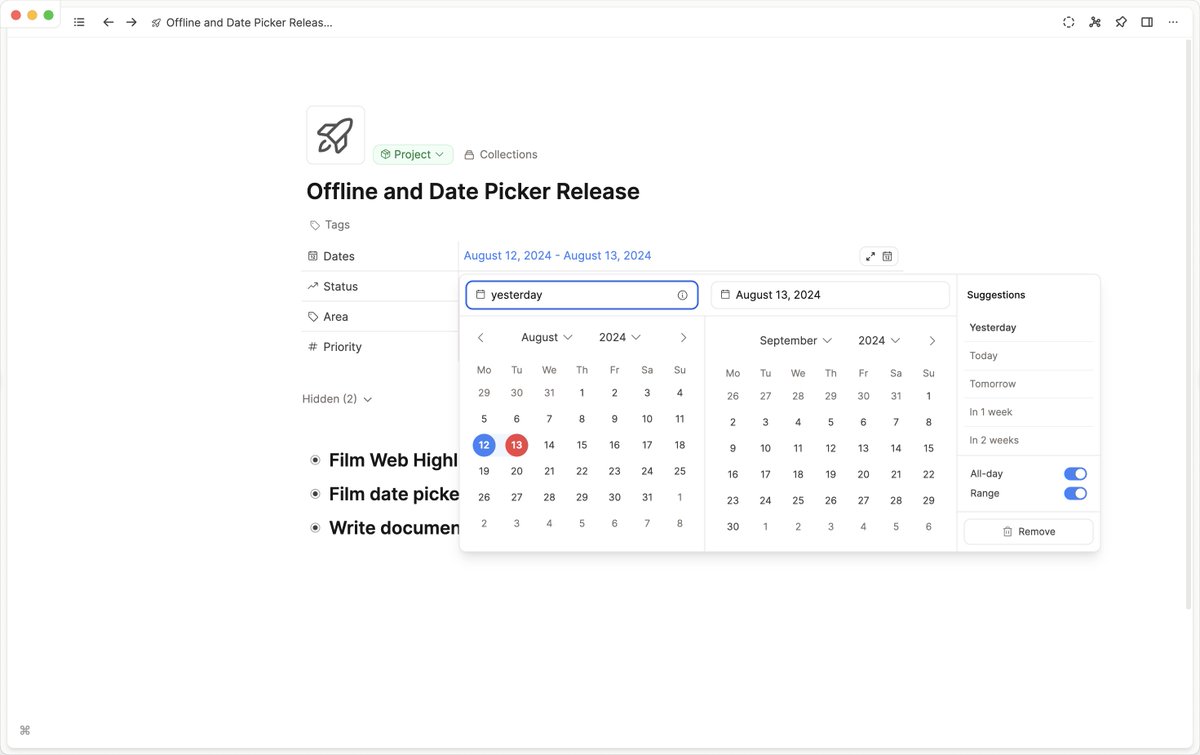The image size is (1200, 755).
Task: Click the expand arrows icon beside Dates
Action: [x=870, y=256]
